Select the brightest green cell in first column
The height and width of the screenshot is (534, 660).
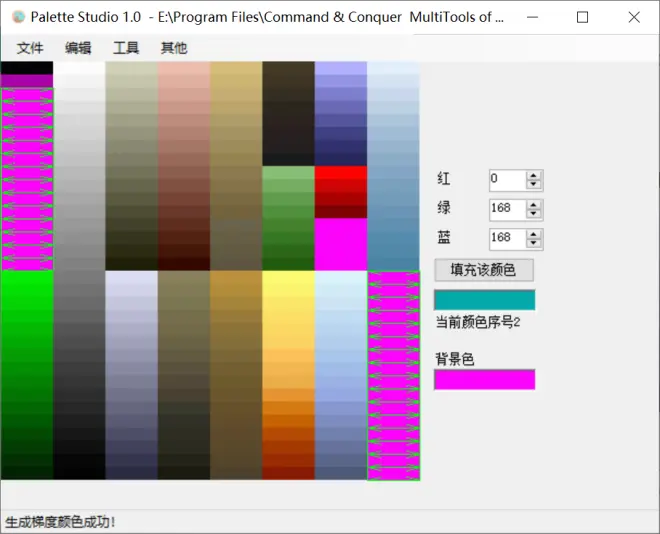point(27,277)
